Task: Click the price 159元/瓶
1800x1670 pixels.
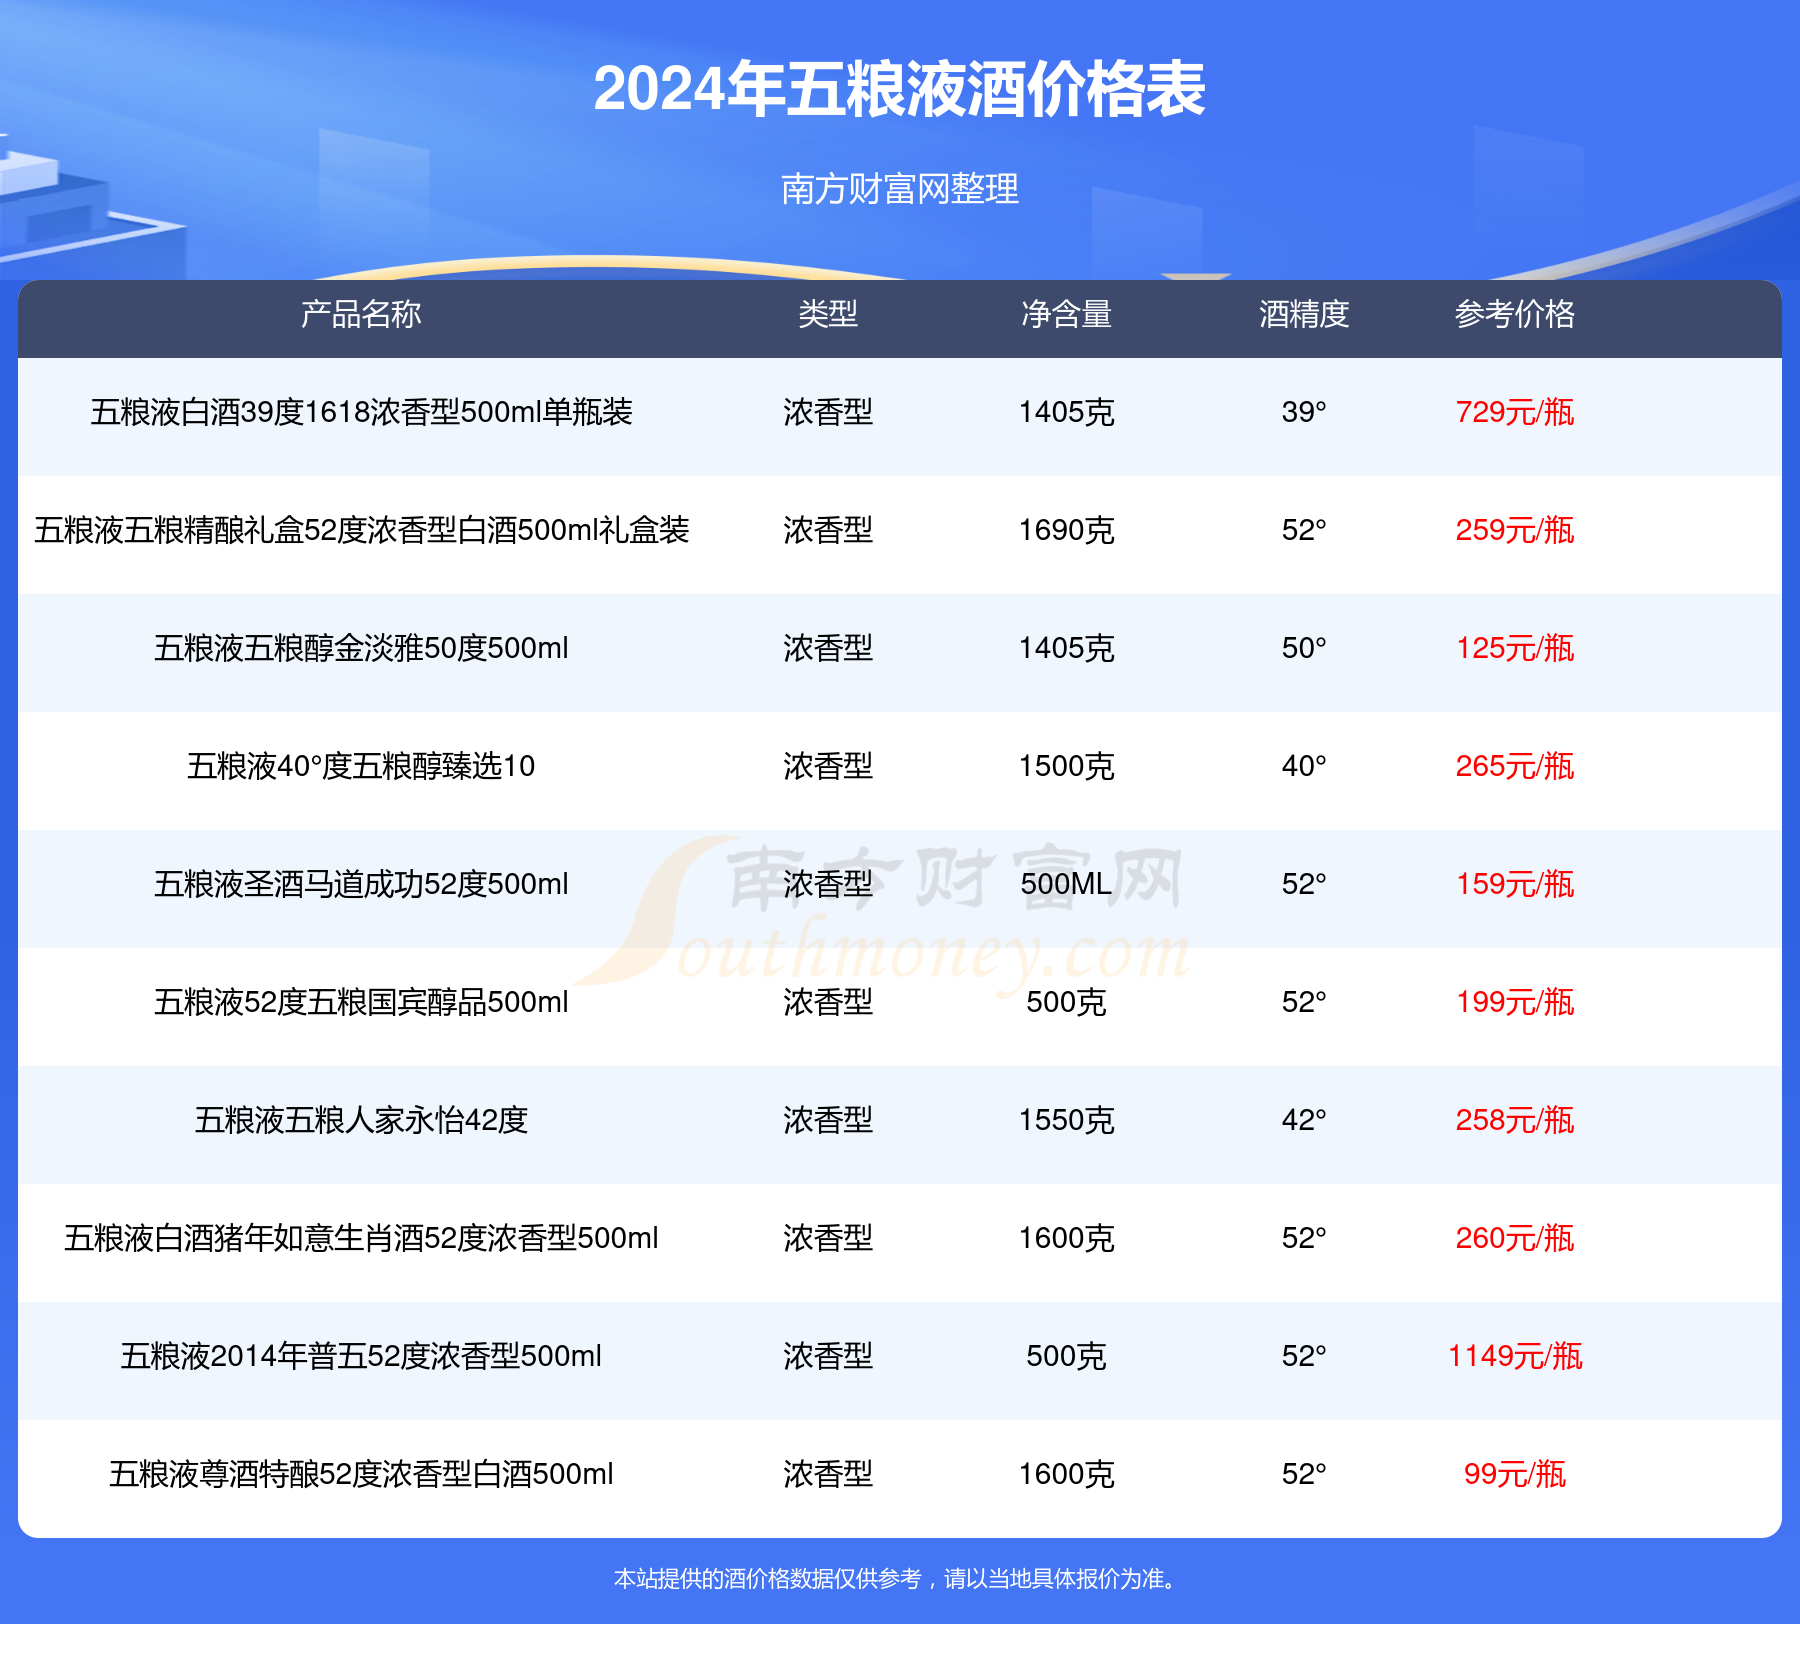Action: (1515, 884)
